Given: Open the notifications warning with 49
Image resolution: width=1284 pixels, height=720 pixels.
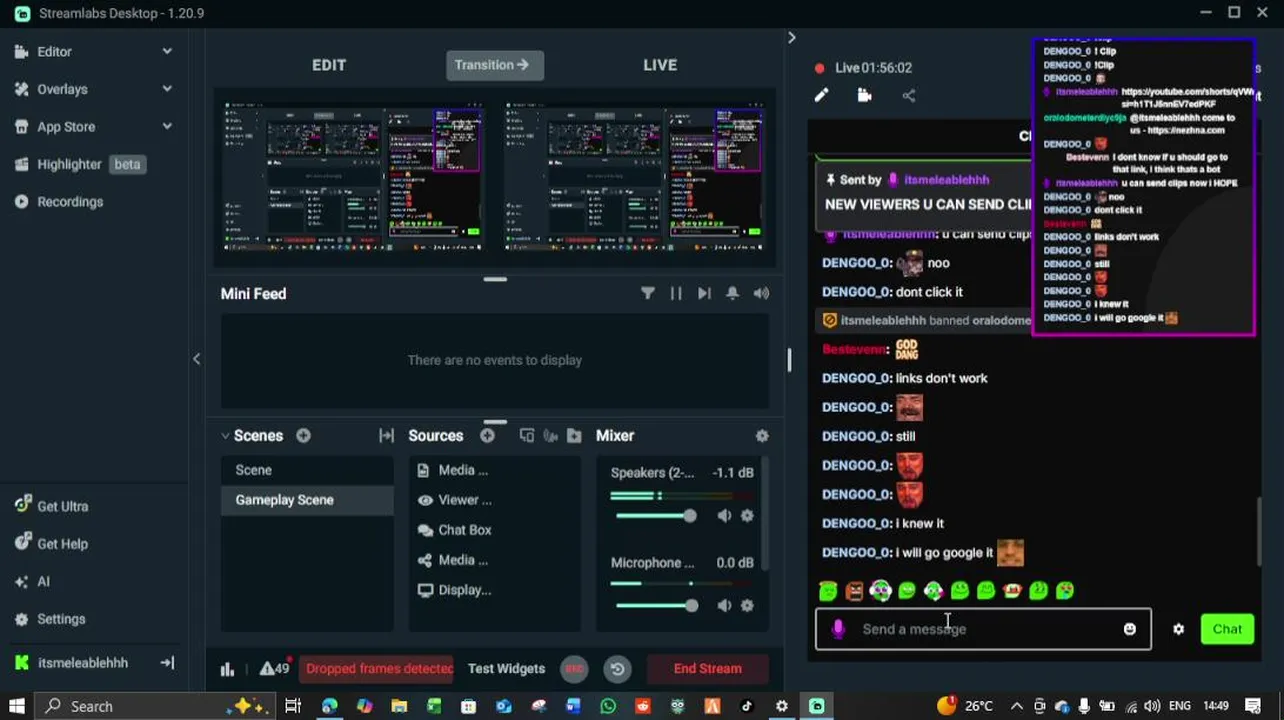Looking at the screenshot, I should tap(274, 669).
